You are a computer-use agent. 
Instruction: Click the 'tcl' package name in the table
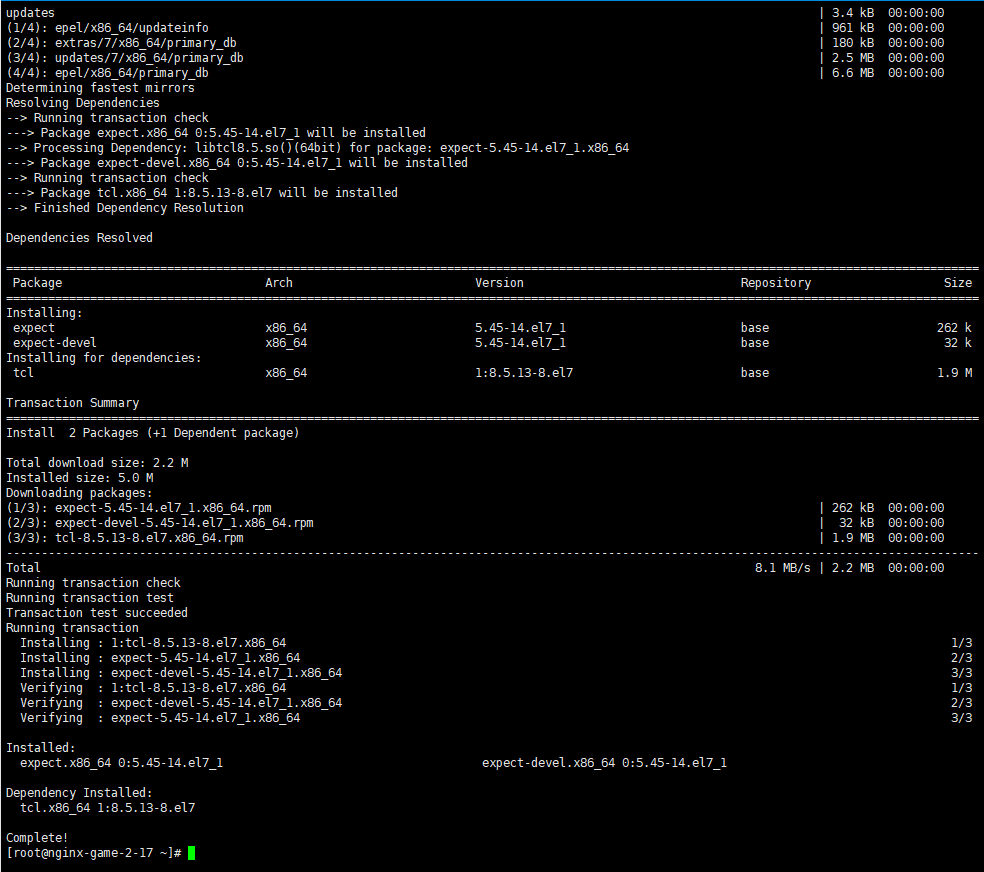click(23, 373)
